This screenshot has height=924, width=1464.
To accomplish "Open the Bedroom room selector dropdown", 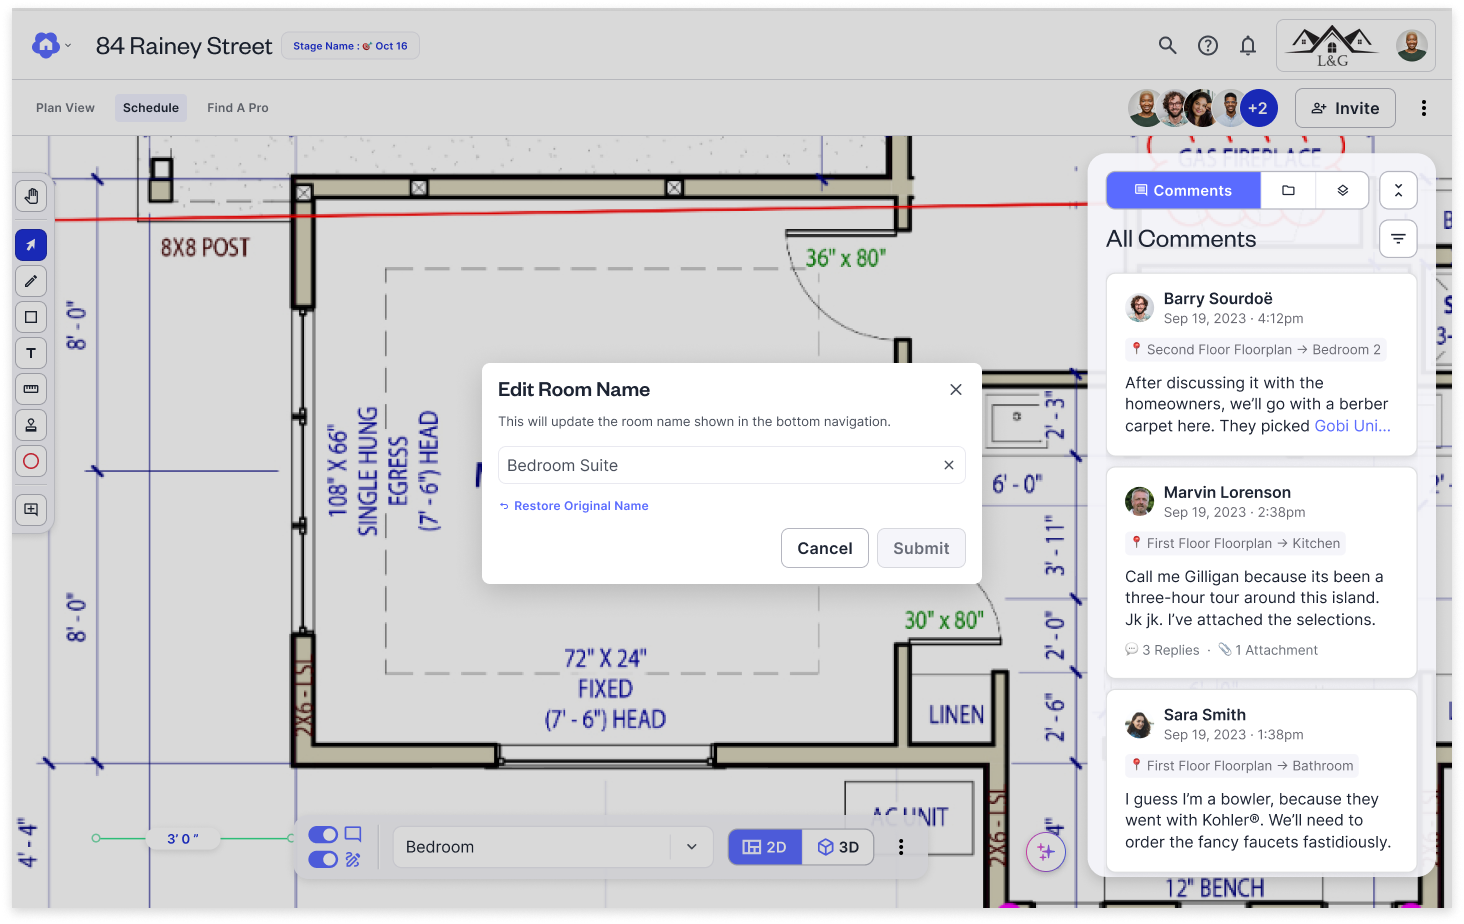I will (553, 847).
